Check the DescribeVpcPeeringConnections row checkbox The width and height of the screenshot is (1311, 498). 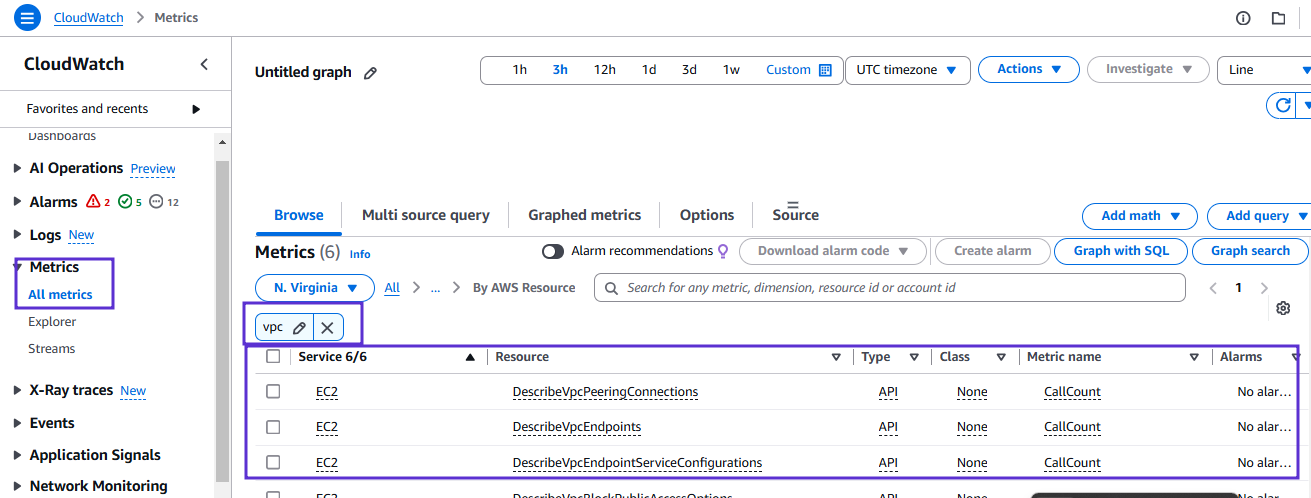pos(273,392)
